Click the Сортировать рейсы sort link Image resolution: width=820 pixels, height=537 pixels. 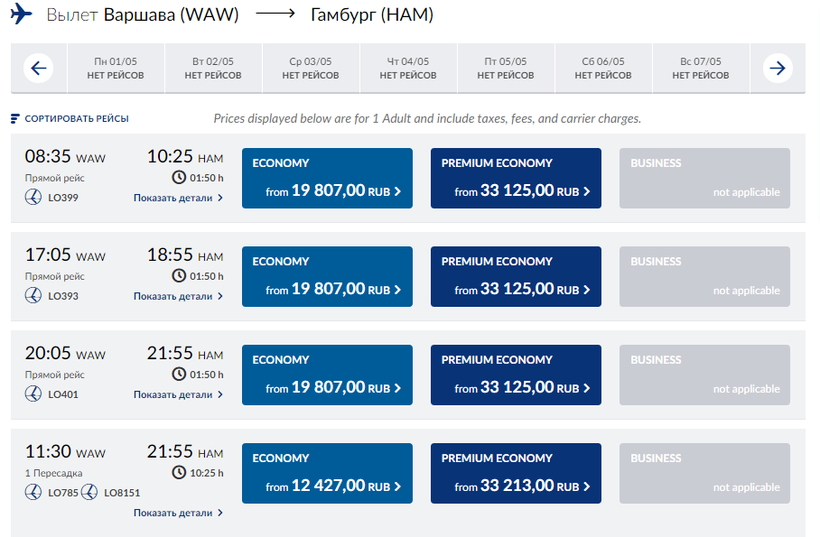[76, 119]
